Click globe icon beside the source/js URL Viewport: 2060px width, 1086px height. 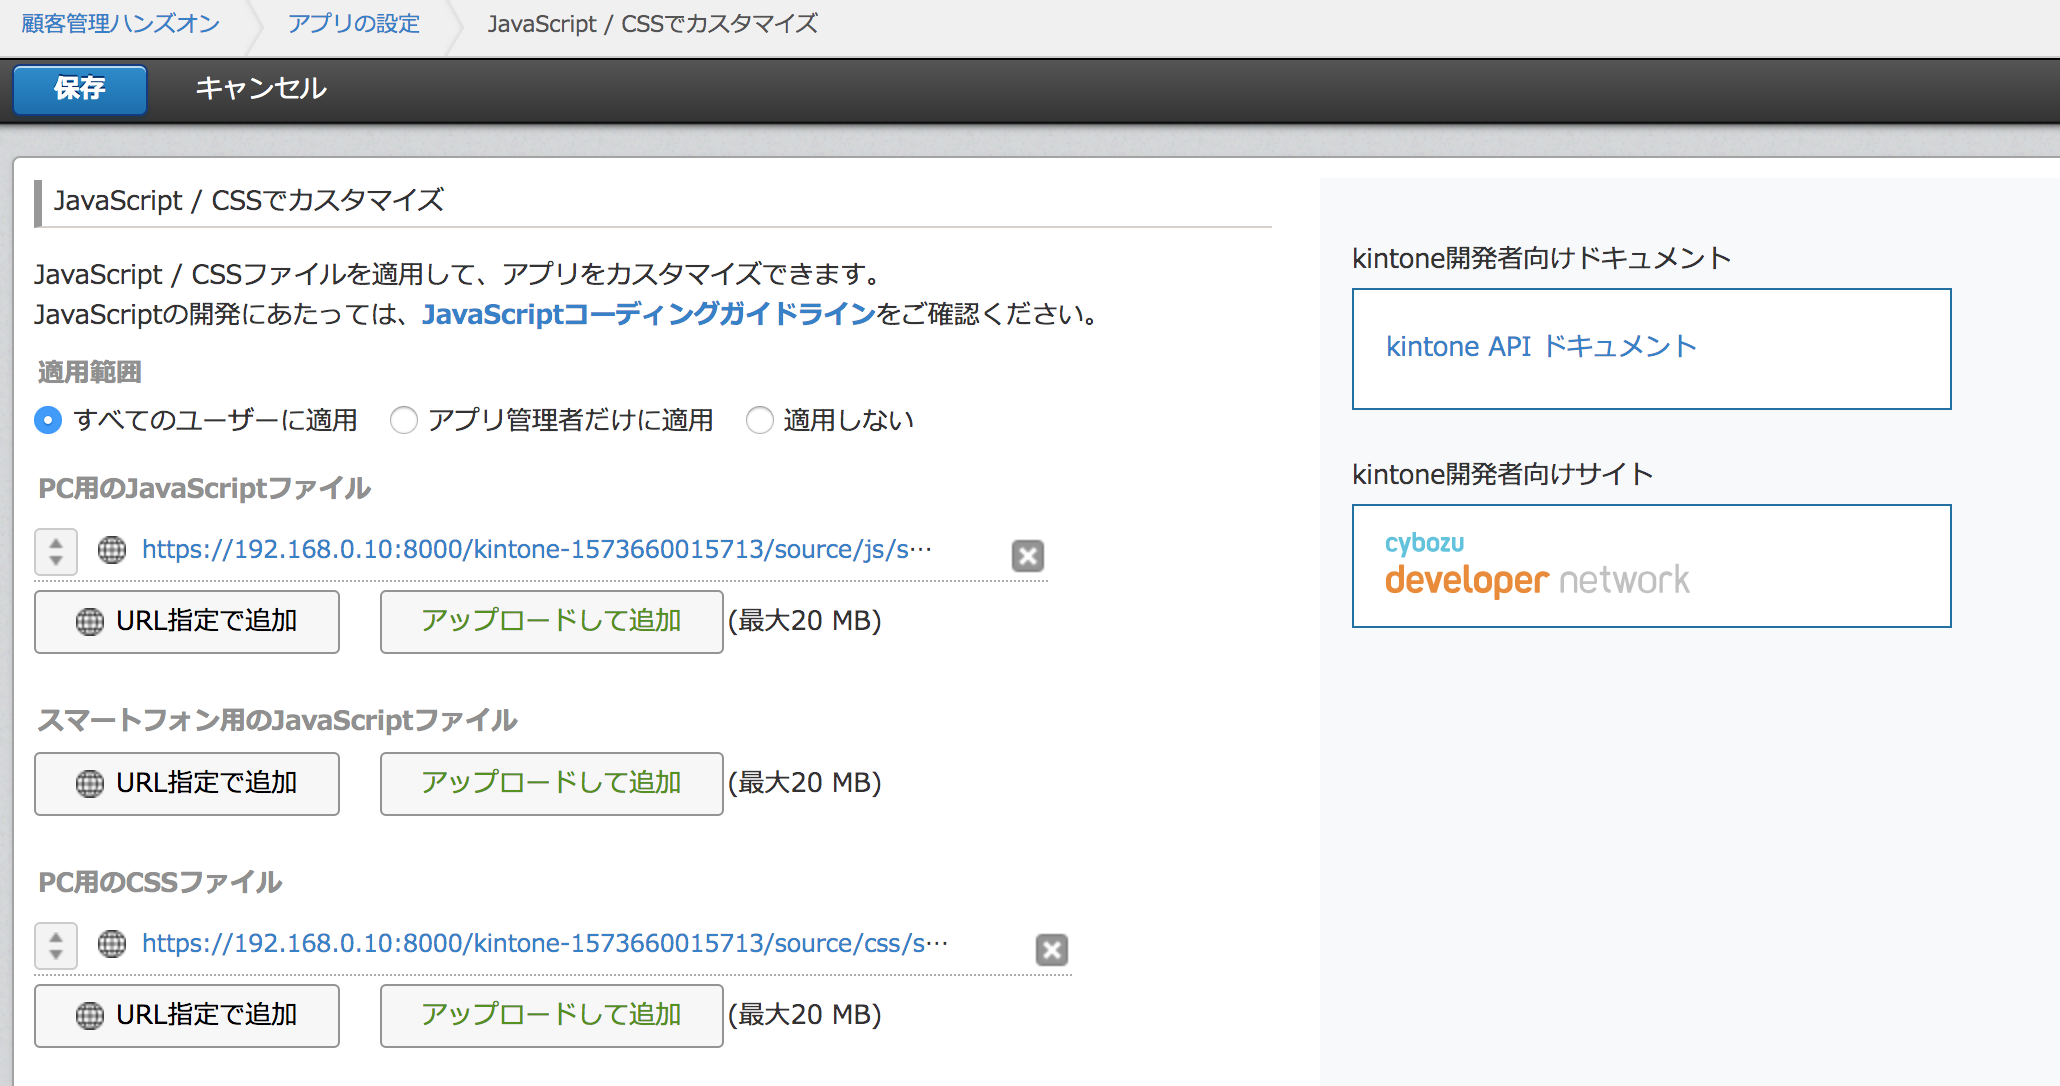click(x=112, y=550)
